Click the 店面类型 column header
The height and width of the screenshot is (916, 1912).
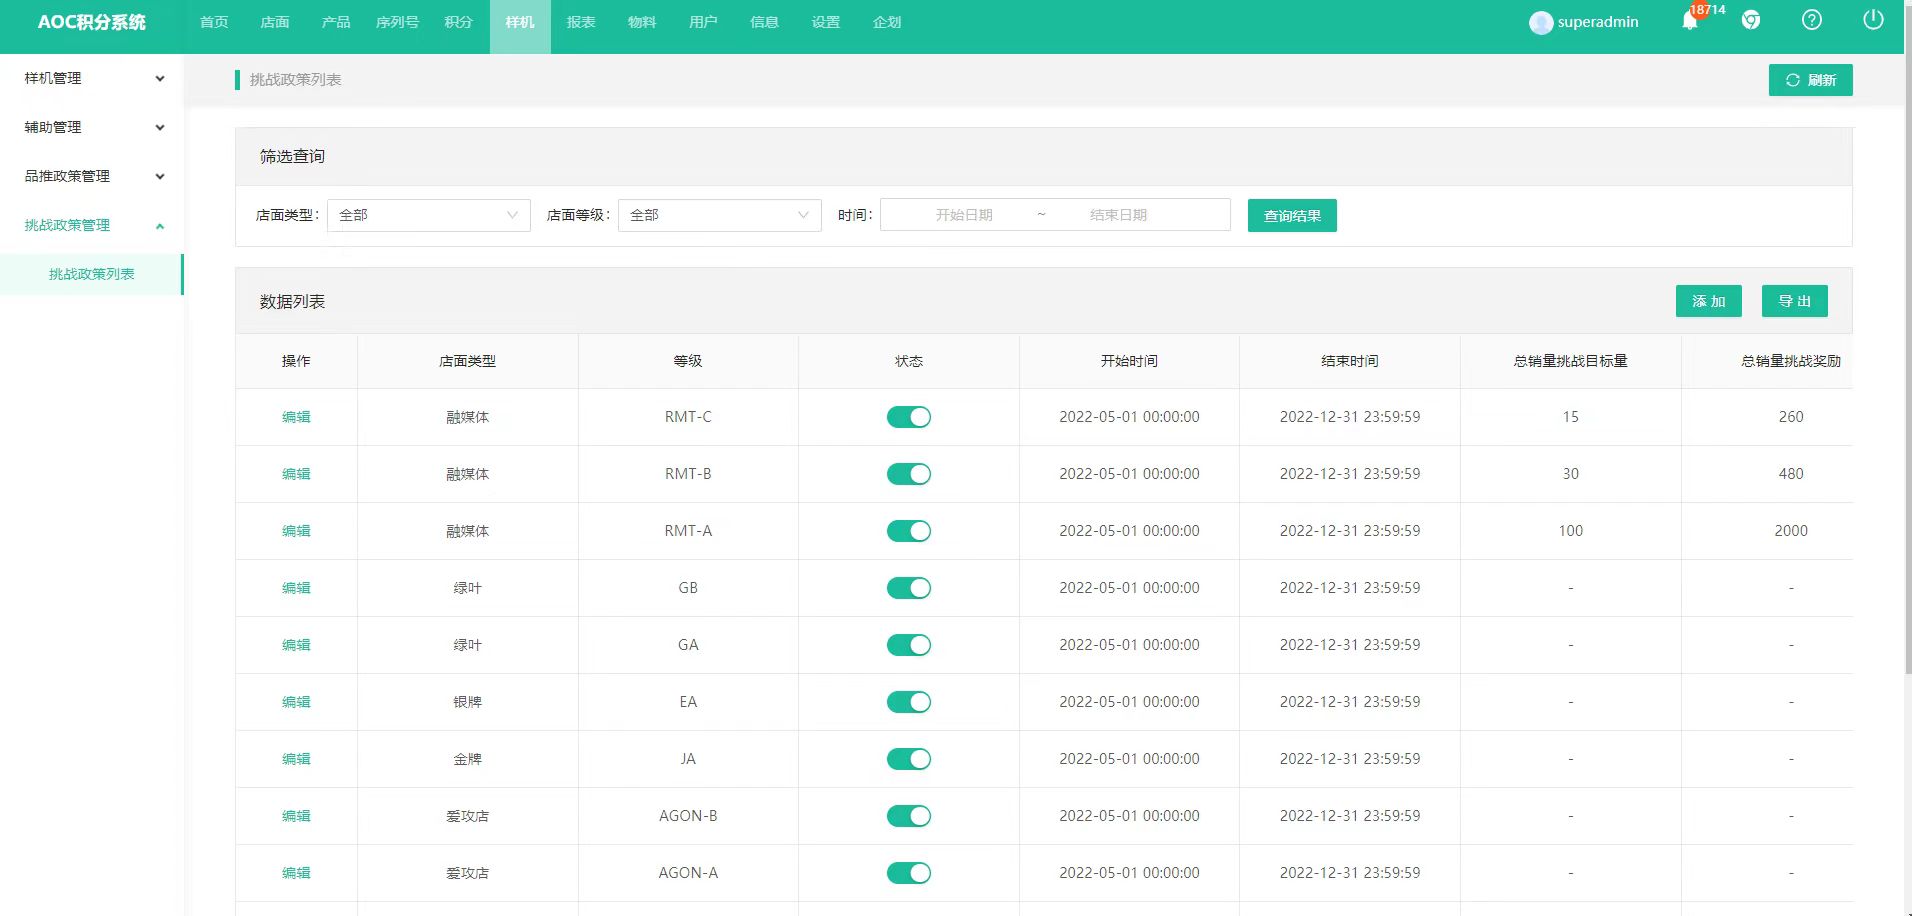[x=467, y=361]
